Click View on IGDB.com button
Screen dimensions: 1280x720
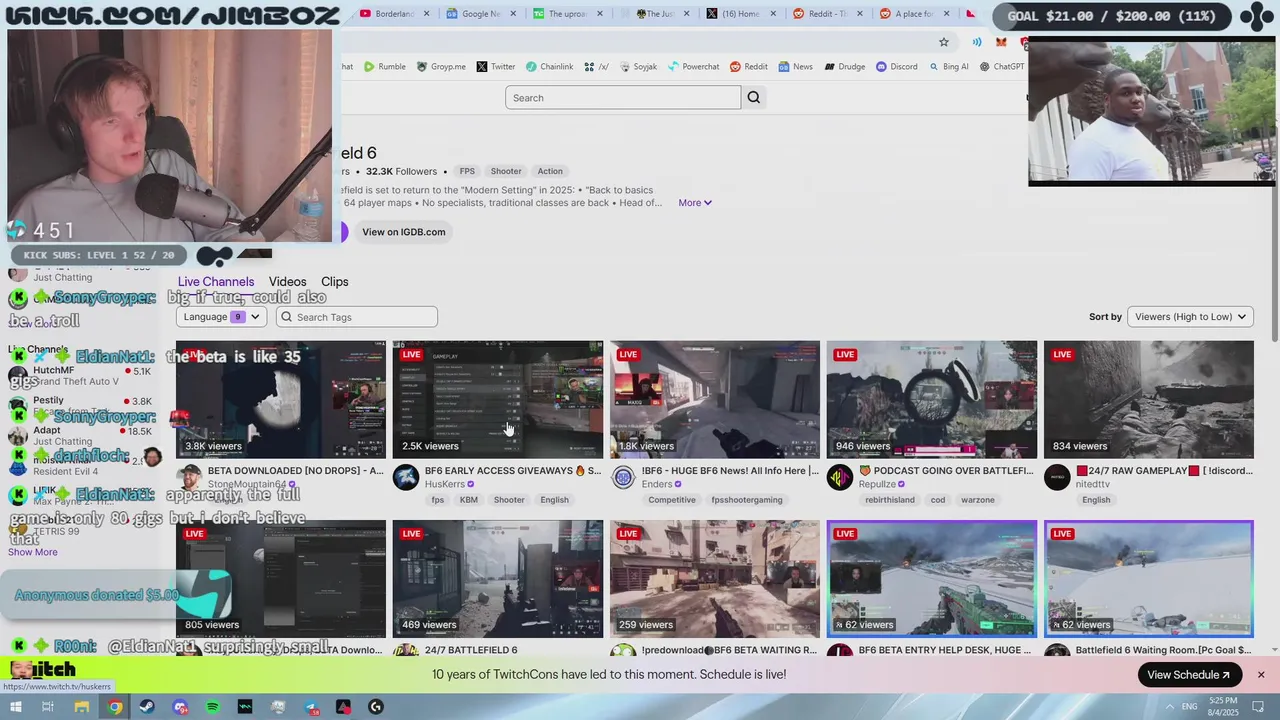pyautogui.click(x=404, y=232)
